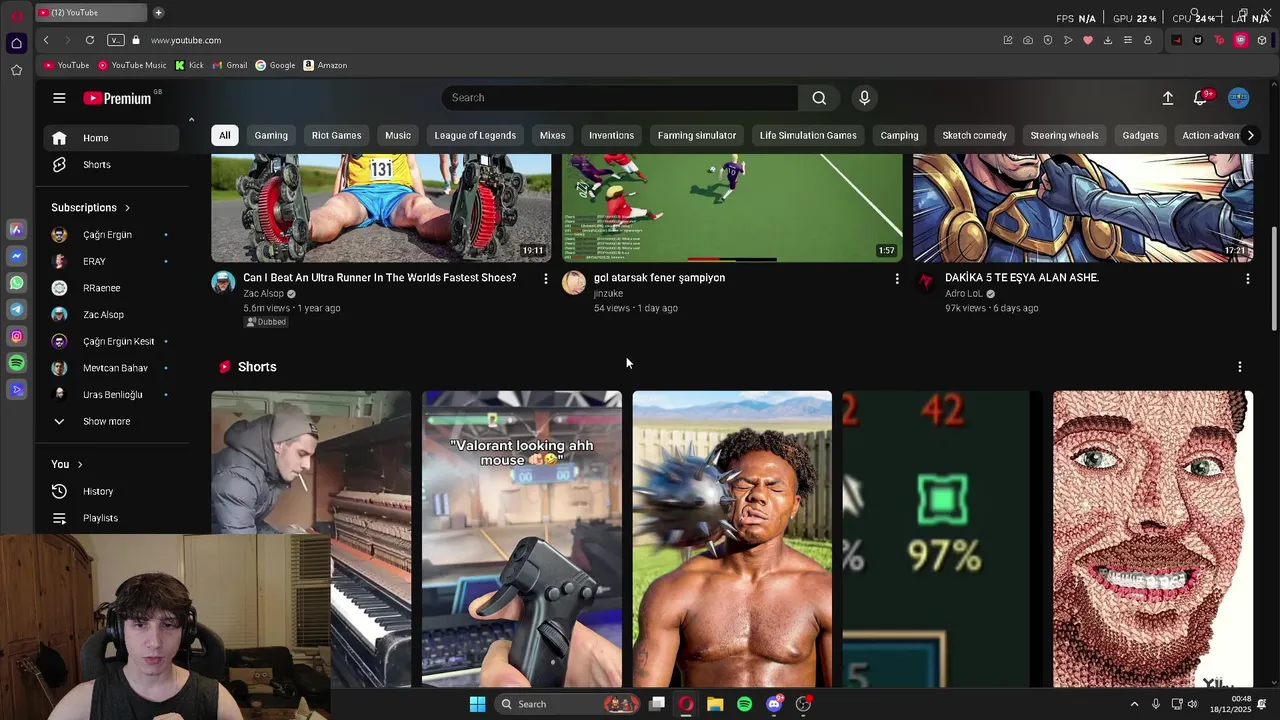Click the YouTube search input field

620,98
